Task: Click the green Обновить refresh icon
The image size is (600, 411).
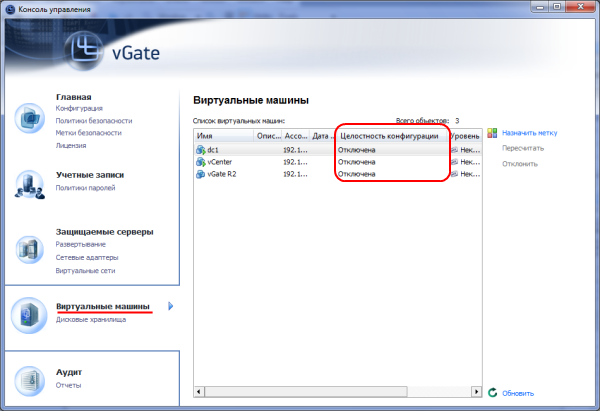Action: coord(492,393)
